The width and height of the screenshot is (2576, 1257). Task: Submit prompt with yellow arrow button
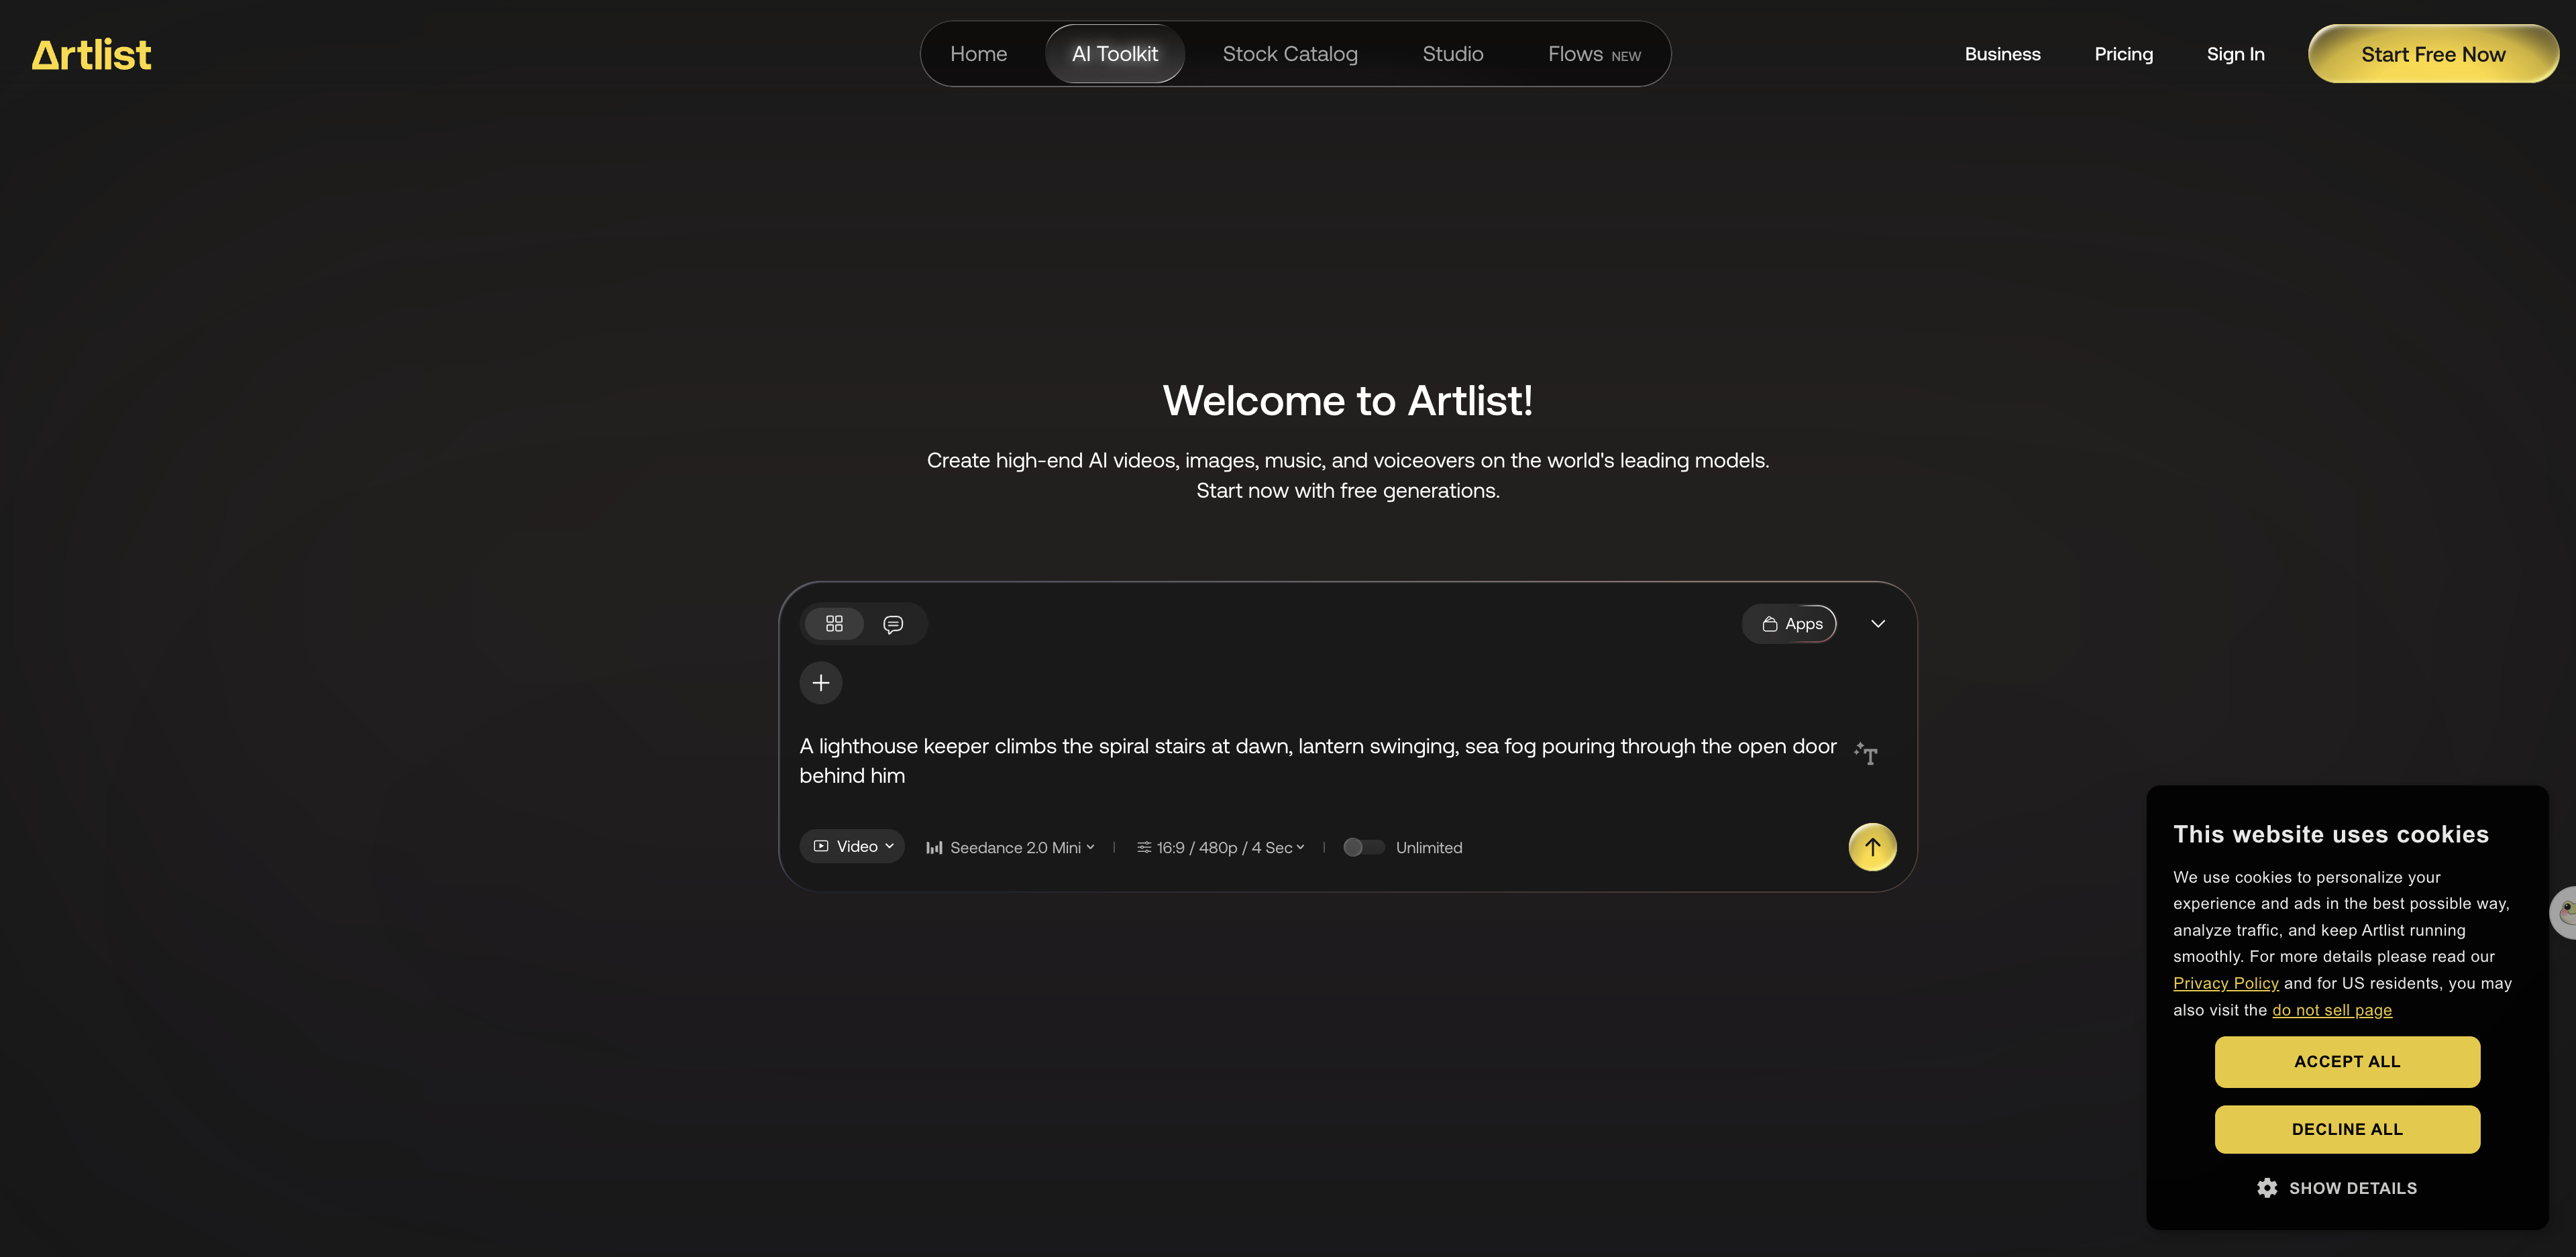click(1872, 847)
